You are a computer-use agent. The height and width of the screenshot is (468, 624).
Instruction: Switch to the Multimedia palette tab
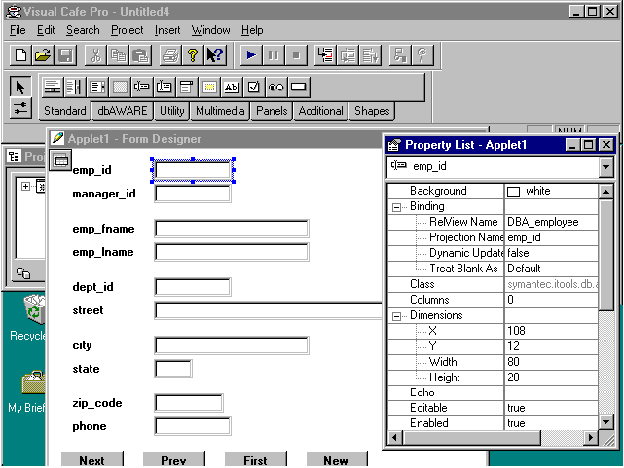(220, 111)
